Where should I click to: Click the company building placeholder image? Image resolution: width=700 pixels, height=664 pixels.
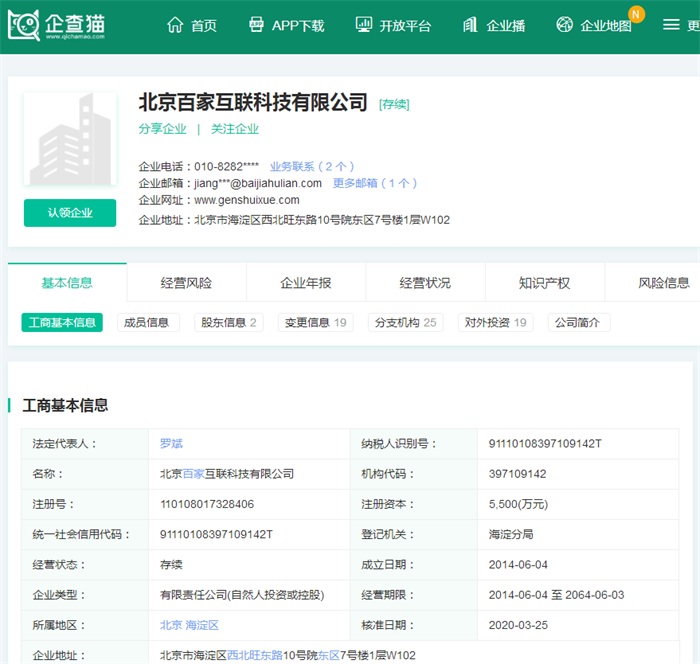click(x=70, y=141)
